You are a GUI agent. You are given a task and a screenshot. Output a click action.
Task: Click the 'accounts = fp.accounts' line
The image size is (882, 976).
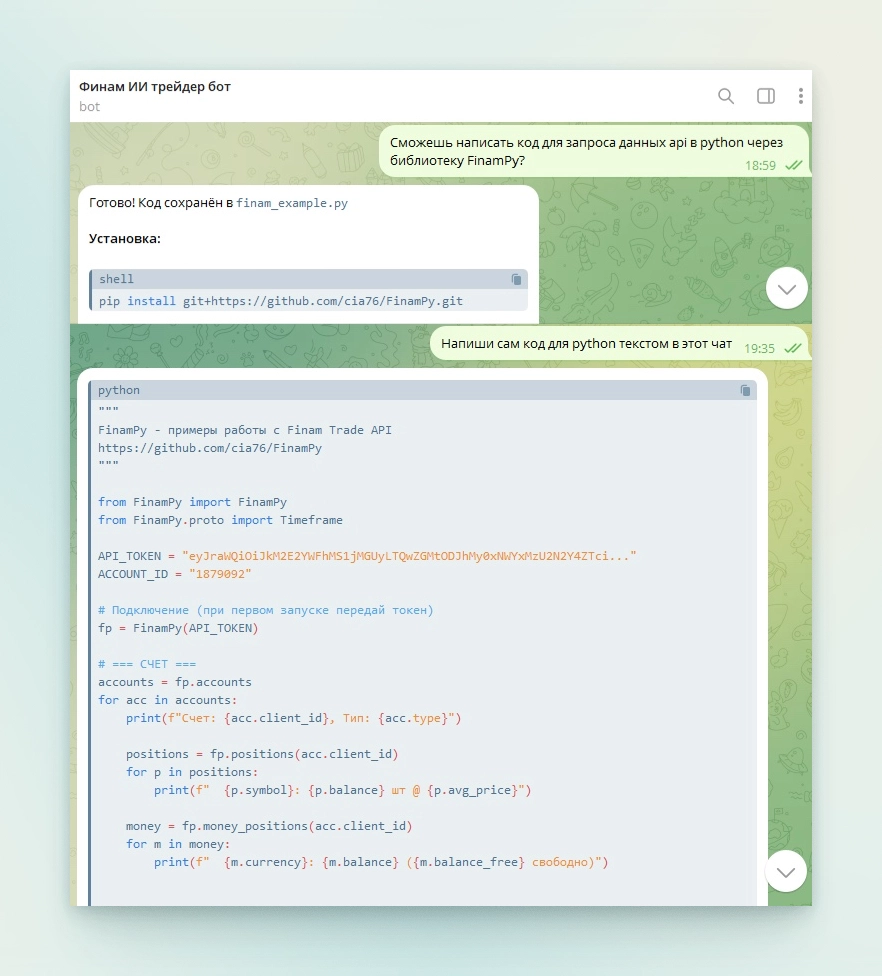coord(175,682)
